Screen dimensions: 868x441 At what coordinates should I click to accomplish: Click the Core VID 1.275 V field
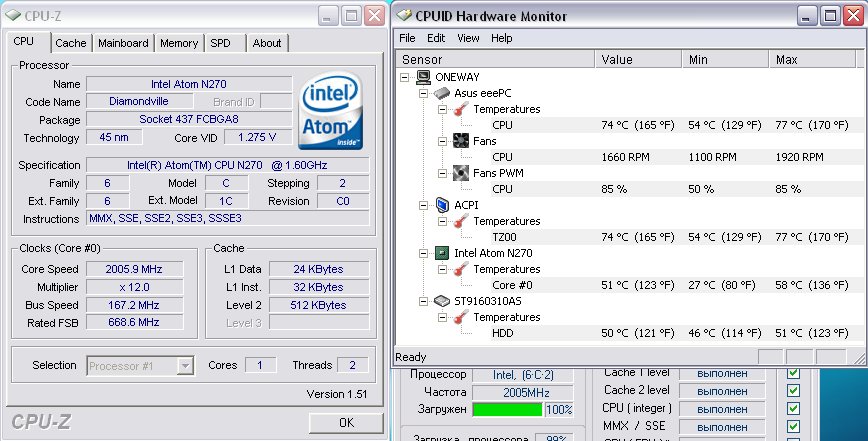(x=258, y=137)
